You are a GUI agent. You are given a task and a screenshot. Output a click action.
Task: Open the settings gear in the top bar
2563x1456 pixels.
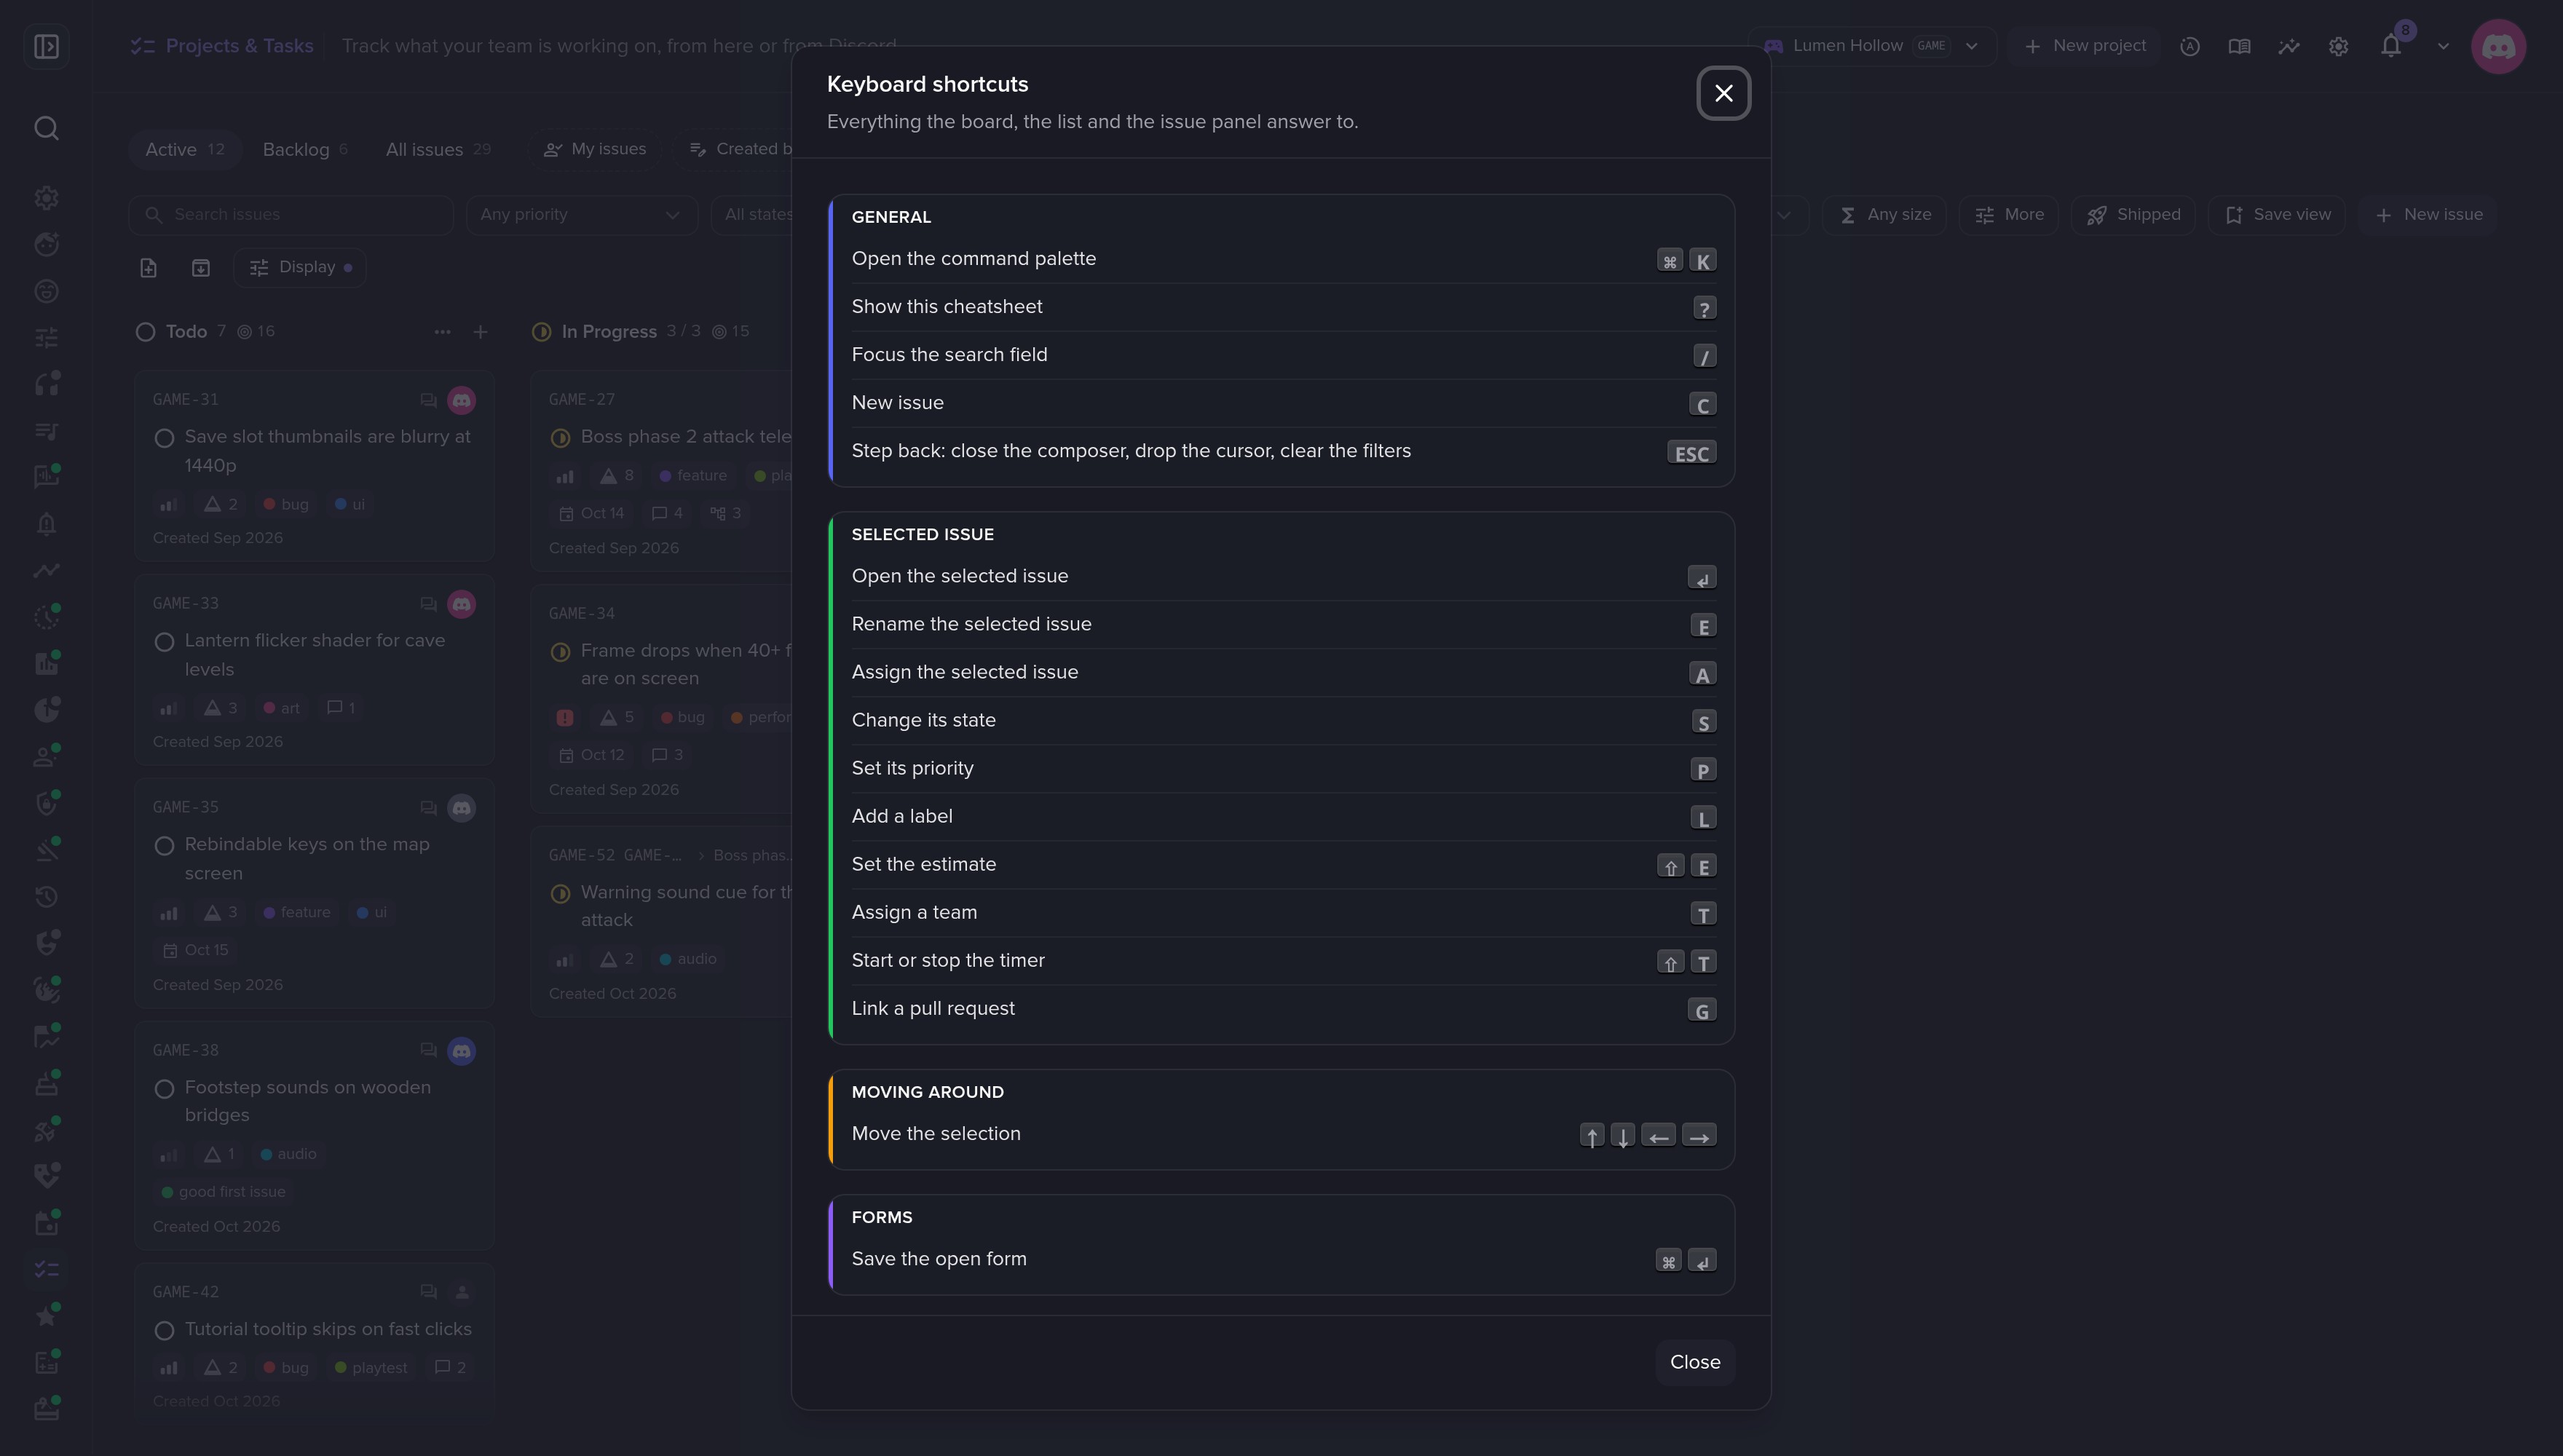(2338, 46)
